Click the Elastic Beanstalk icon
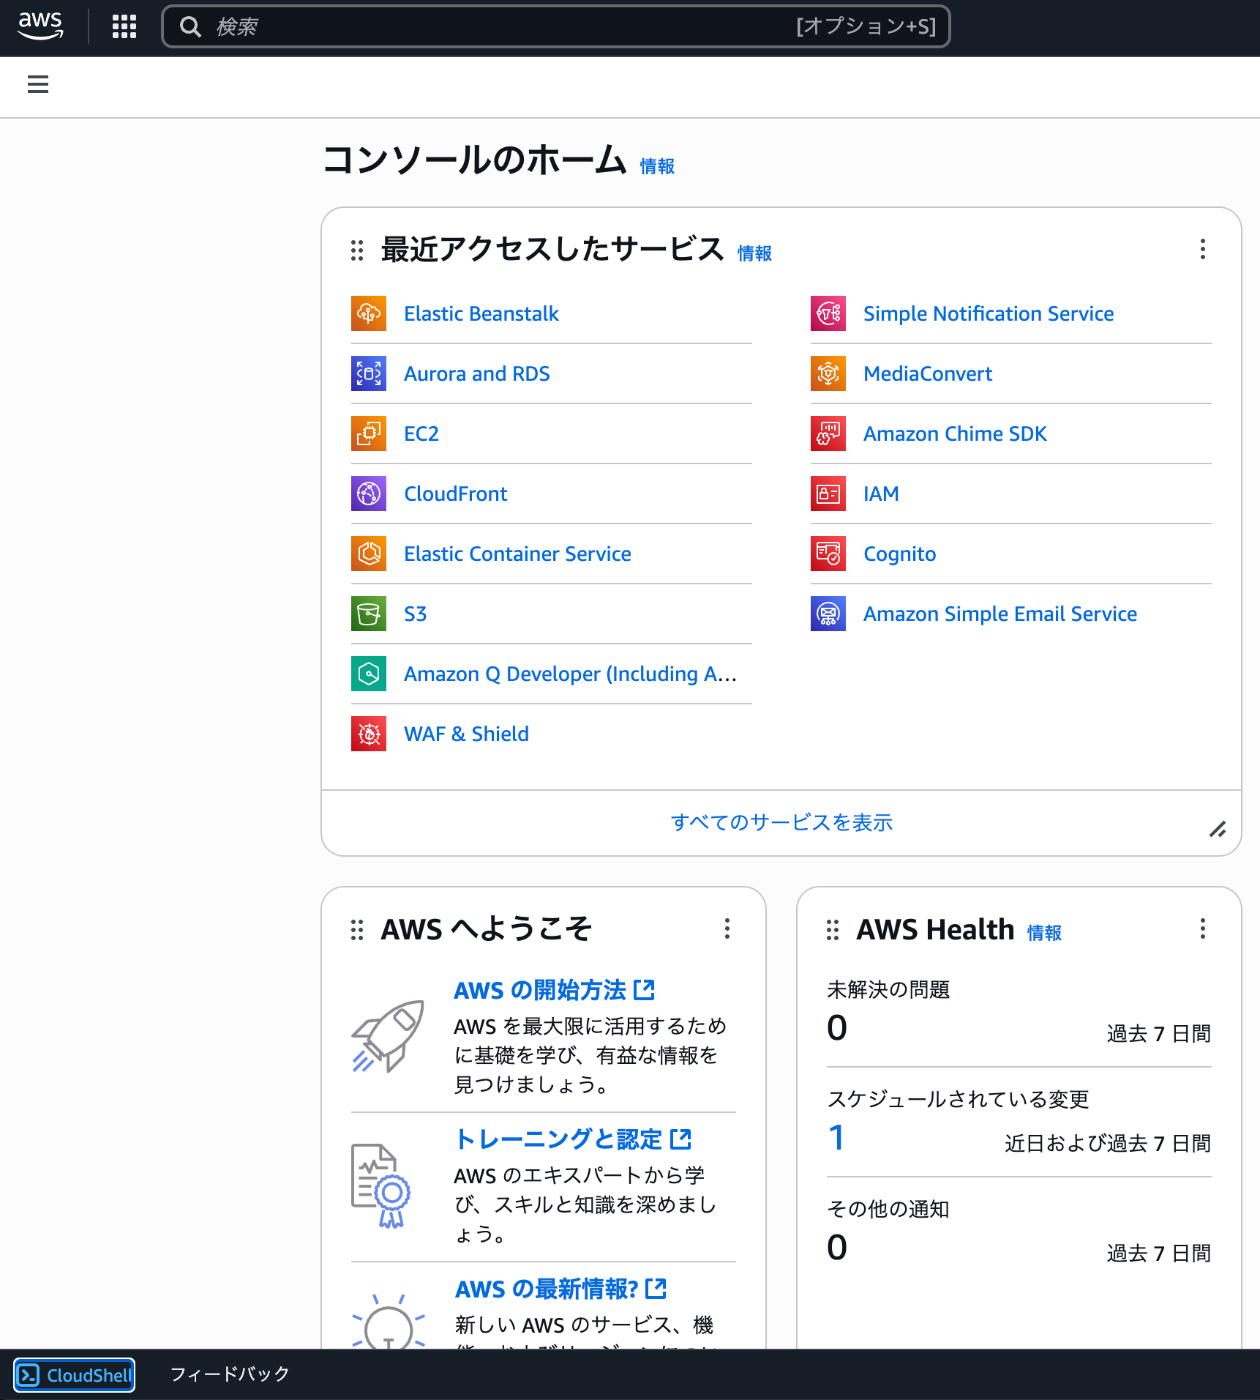Image resolution: width=1260 pixels, height=1400 pixels. 369,314
